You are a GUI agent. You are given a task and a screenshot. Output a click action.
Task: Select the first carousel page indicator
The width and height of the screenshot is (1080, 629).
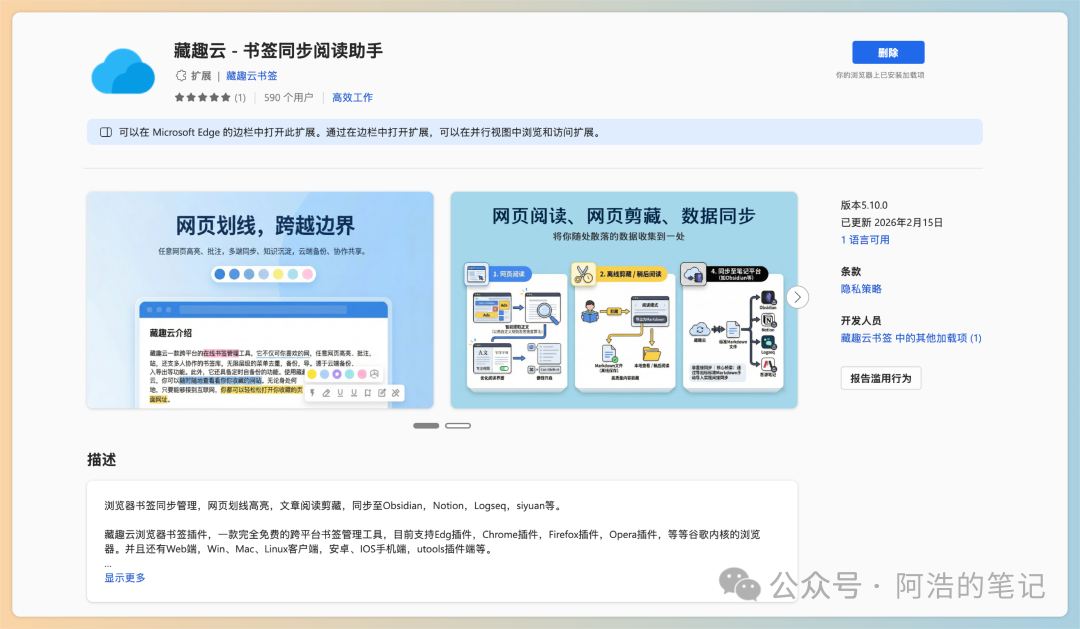coord(426,426)
